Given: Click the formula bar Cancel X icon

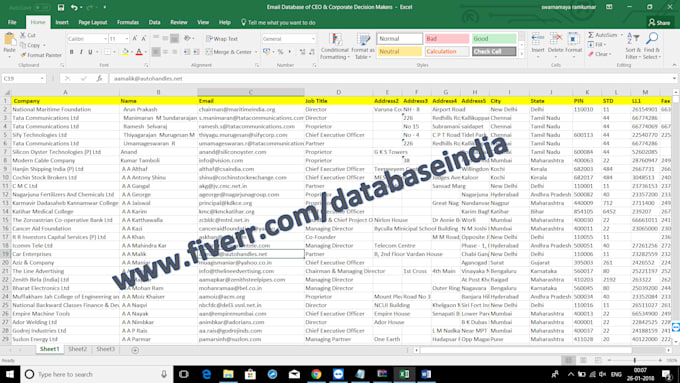Looking at the screenshot, I should click(x=67, y=79).
